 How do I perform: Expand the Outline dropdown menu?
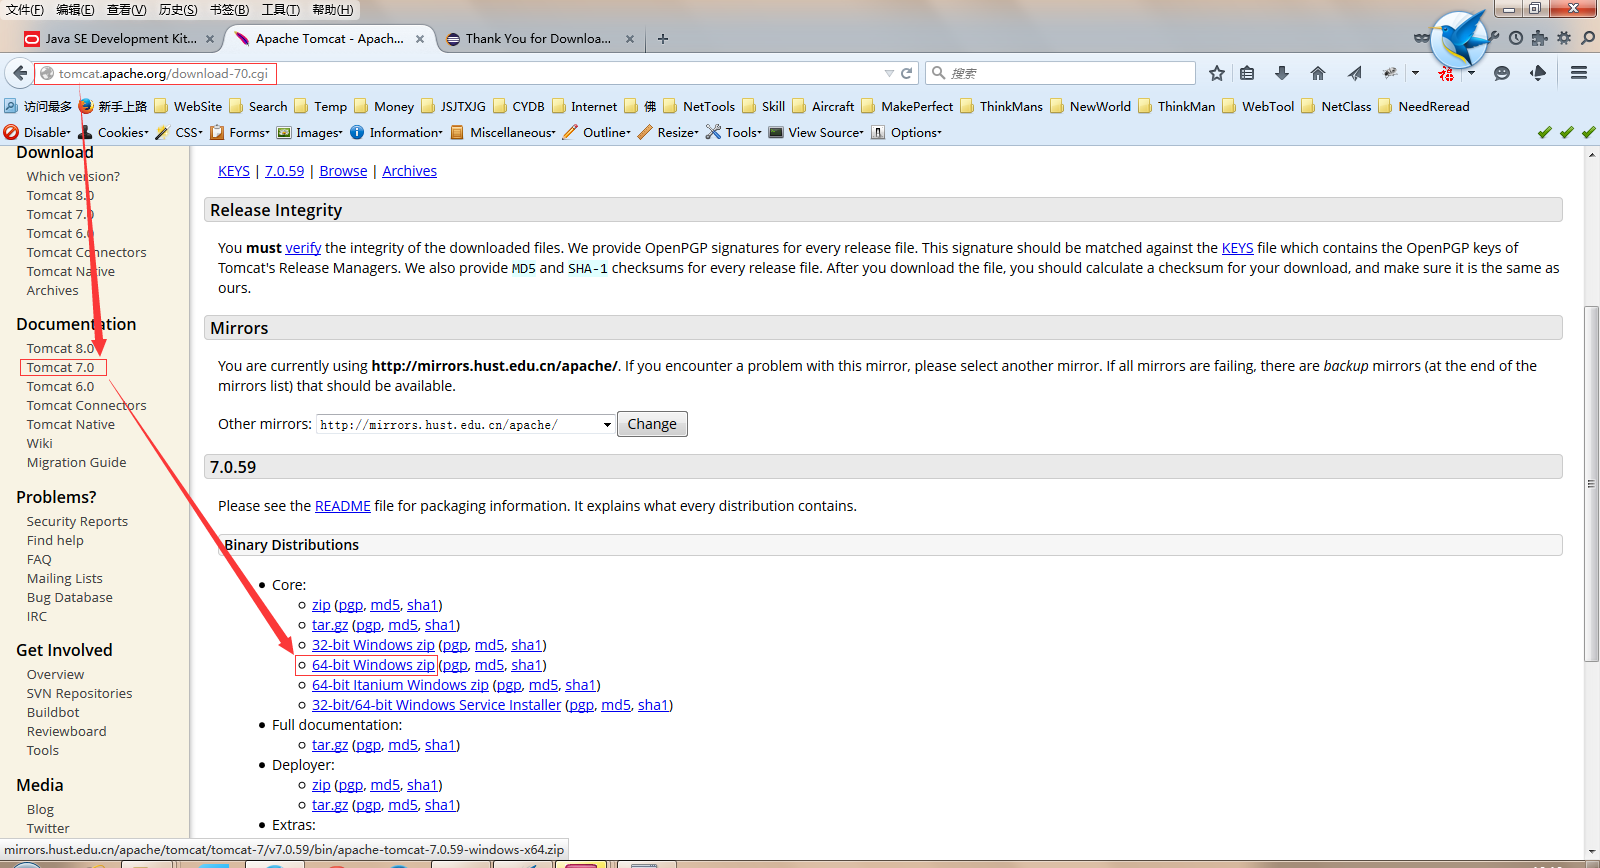pos(597,132)
